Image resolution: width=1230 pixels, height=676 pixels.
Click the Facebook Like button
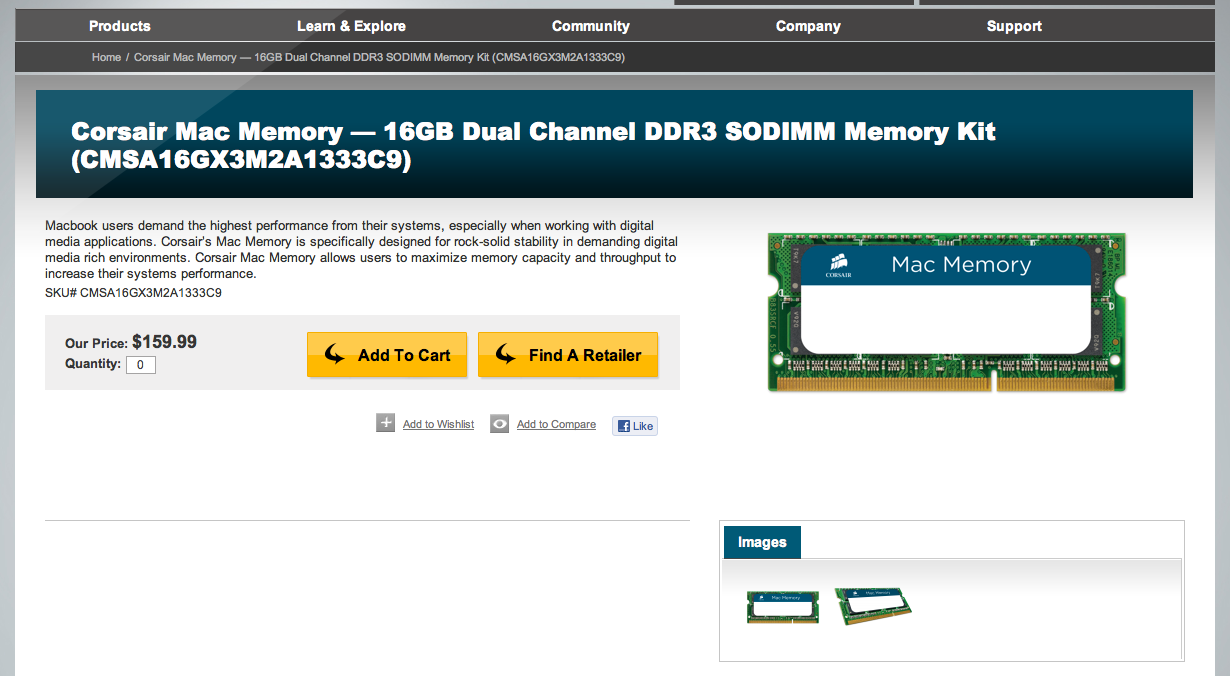click(635, 426)
